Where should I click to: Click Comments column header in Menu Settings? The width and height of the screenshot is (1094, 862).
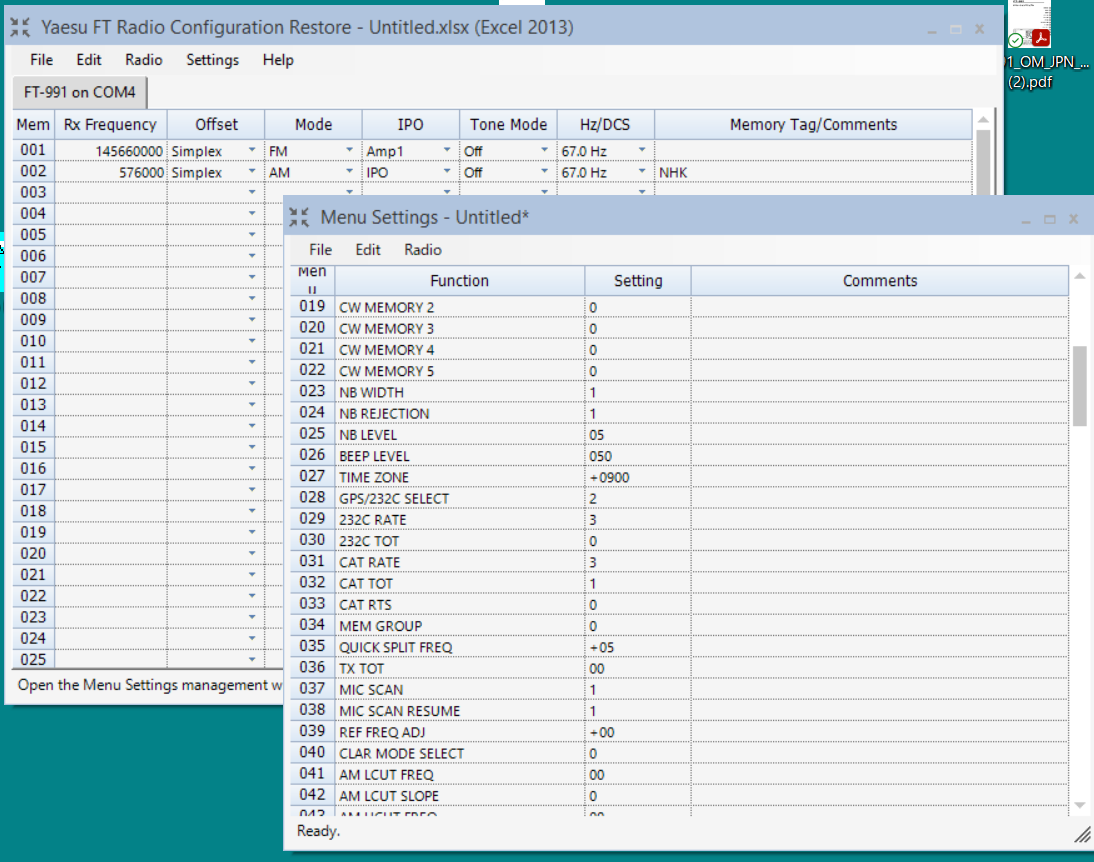(x=880, y=281)
